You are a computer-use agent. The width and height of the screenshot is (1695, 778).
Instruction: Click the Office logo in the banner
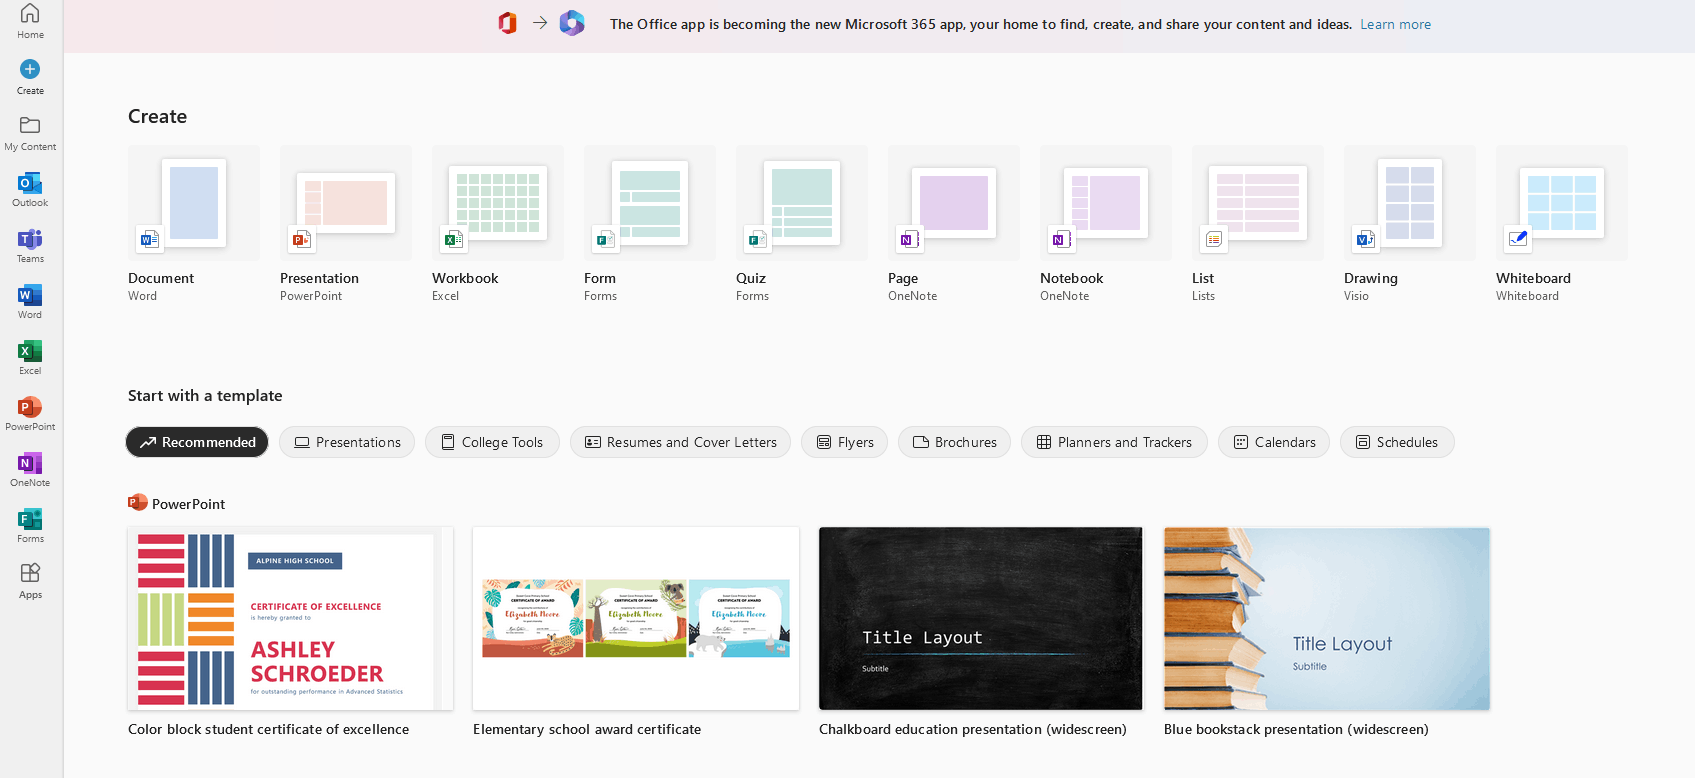tap(507, 23)
